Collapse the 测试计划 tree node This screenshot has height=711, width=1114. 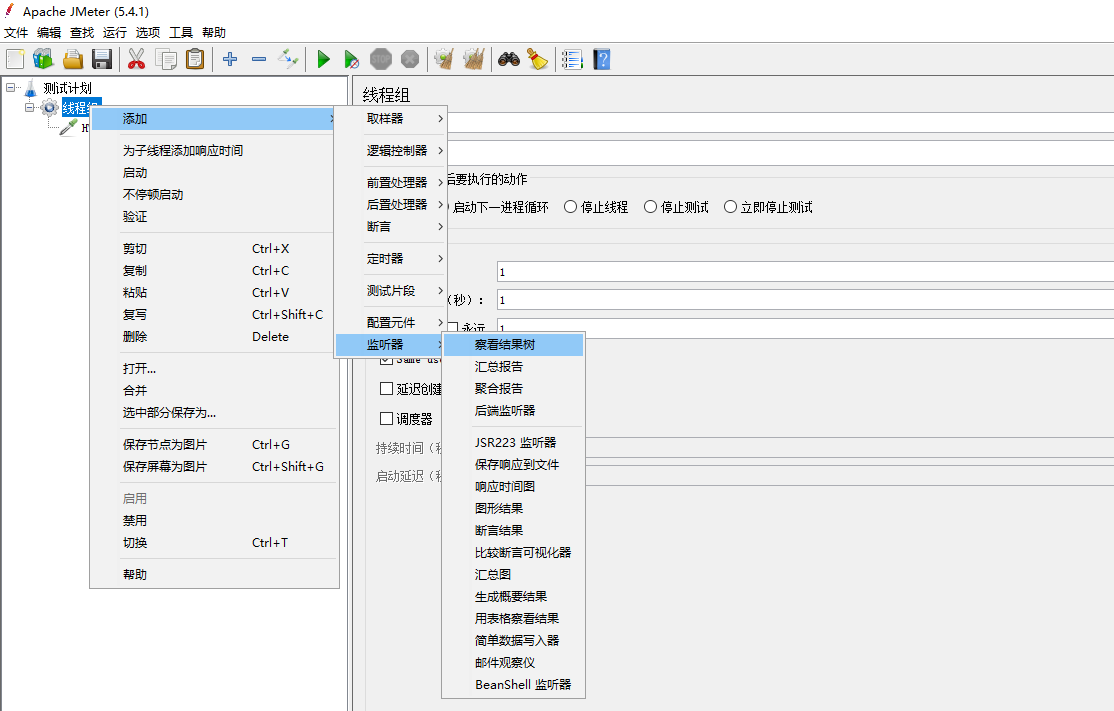[11, 87]
